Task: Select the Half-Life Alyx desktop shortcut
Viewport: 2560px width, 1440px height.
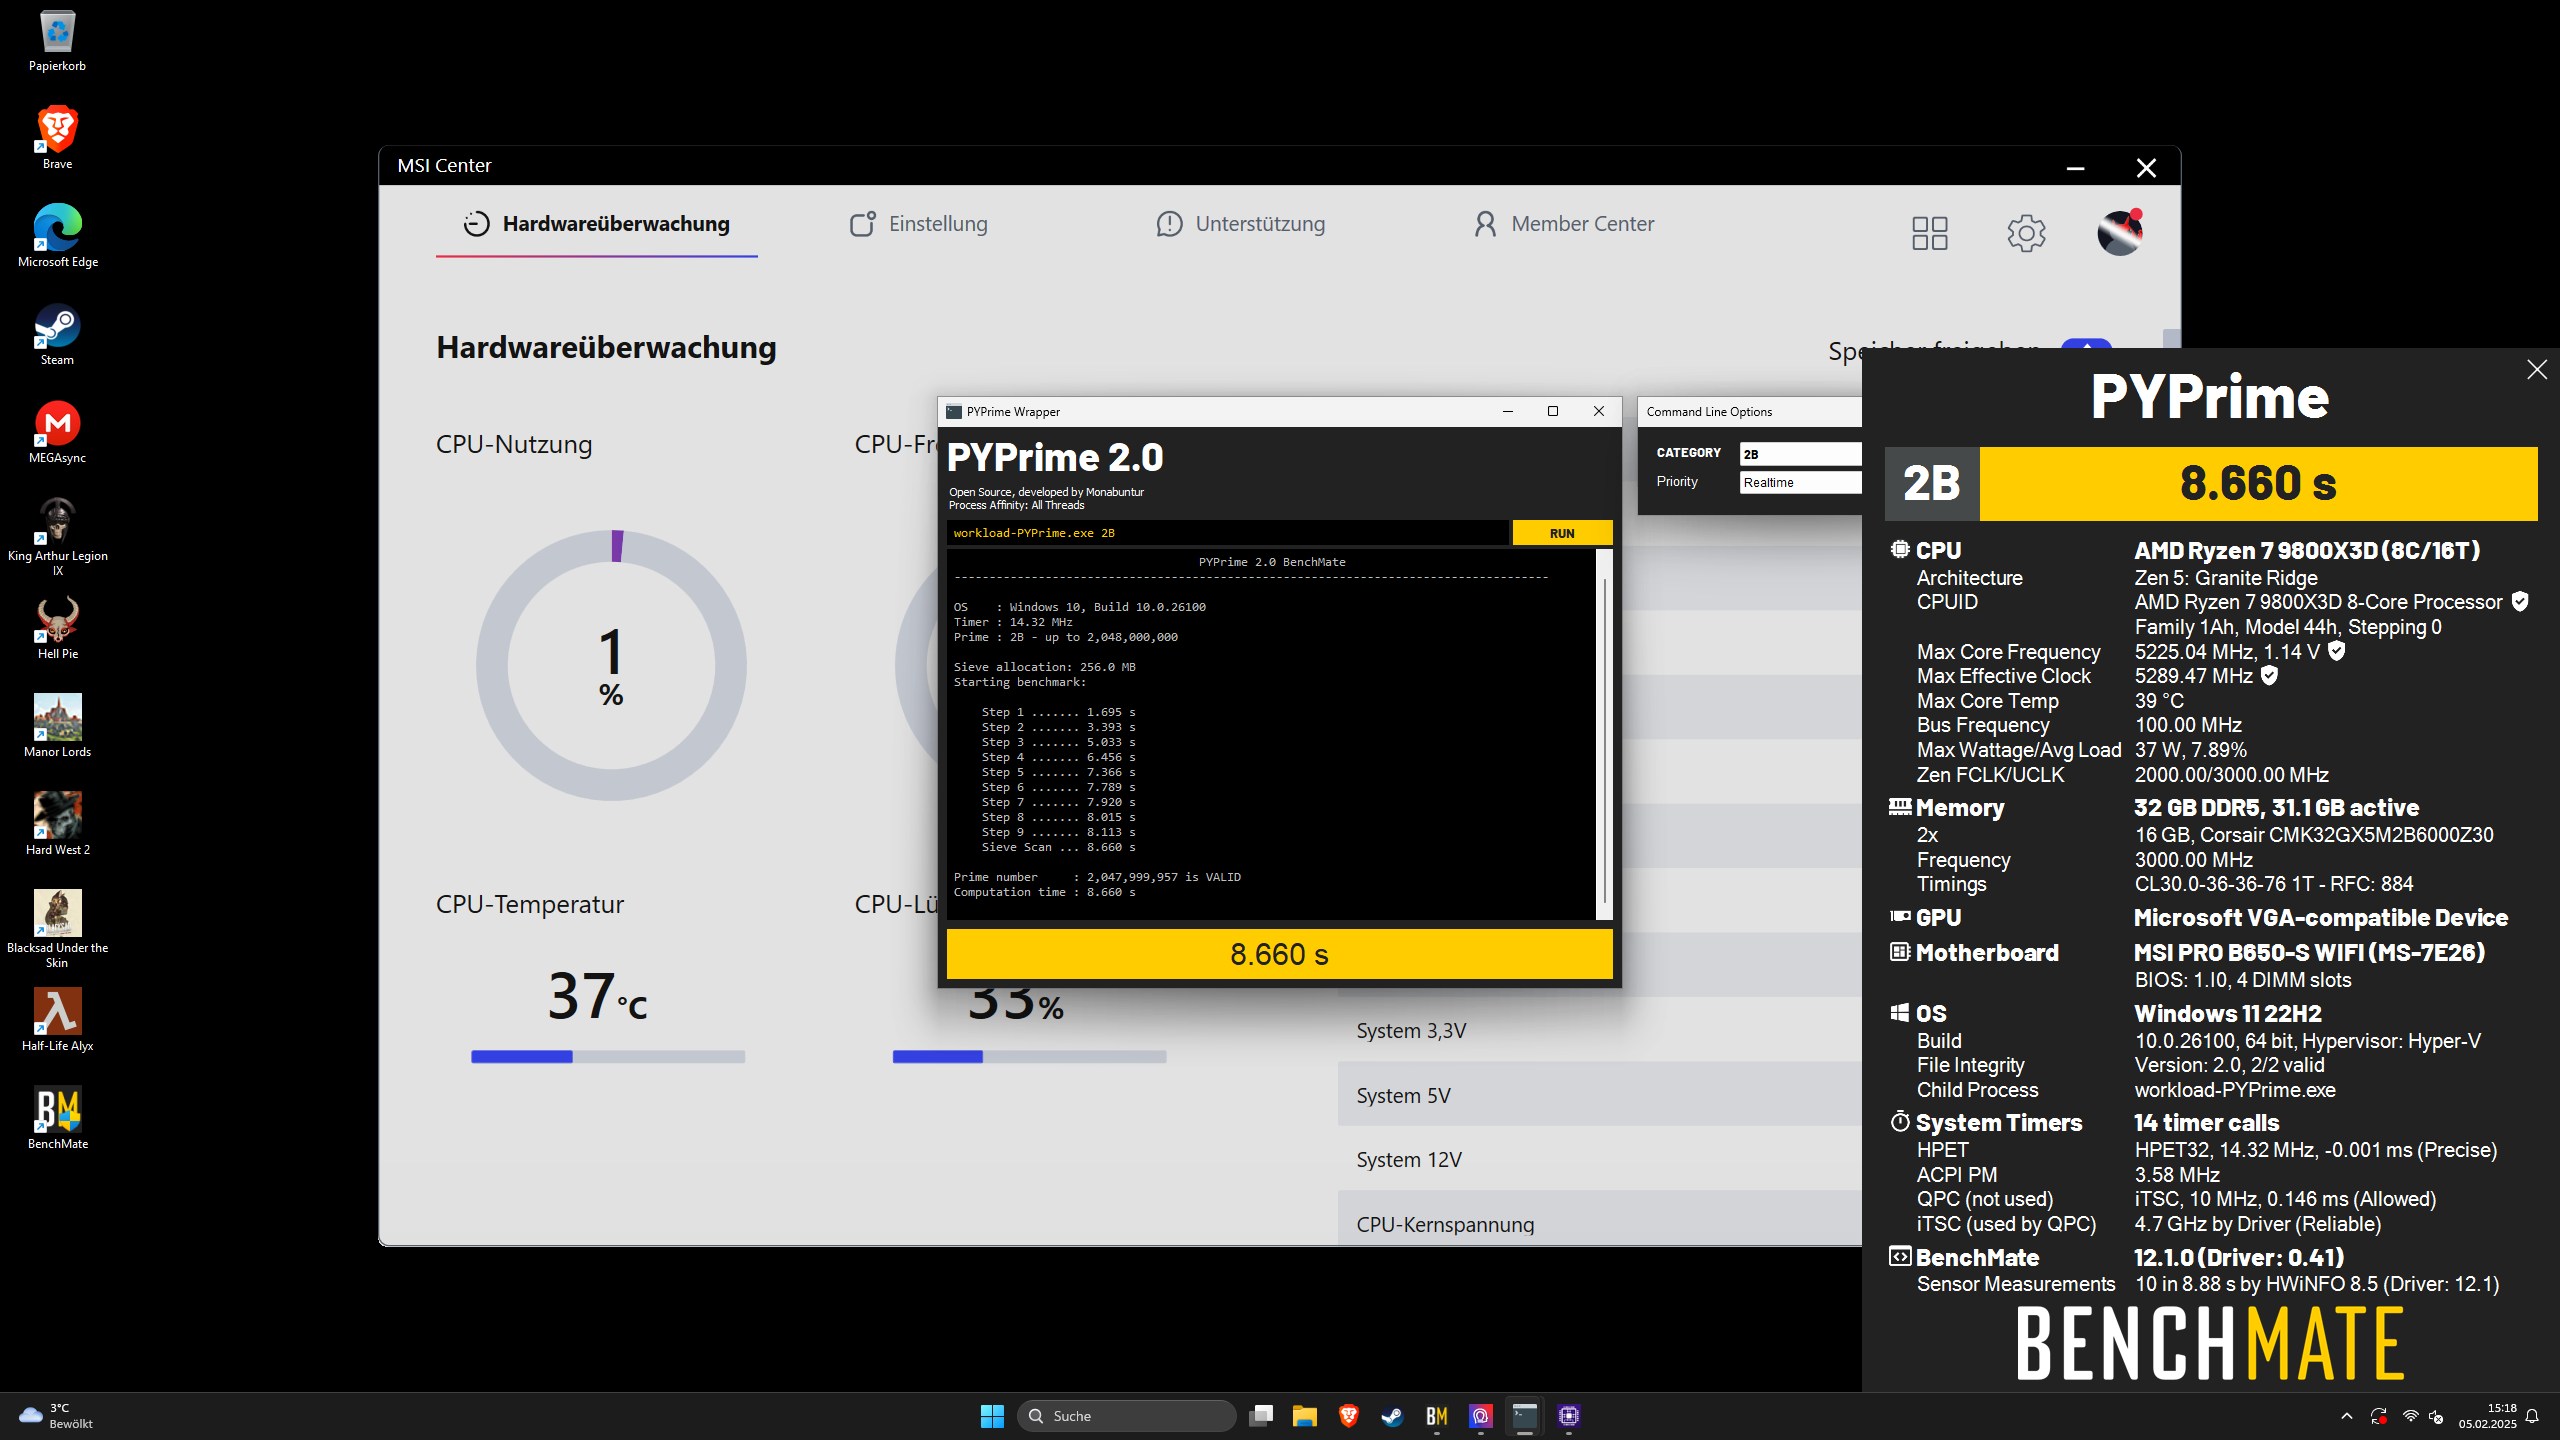Action: click(x=57, y=1020)
